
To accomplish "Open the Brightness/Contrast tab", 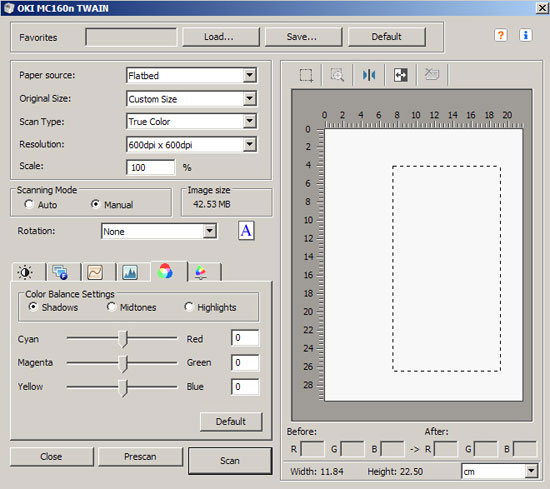I will 26,272.
